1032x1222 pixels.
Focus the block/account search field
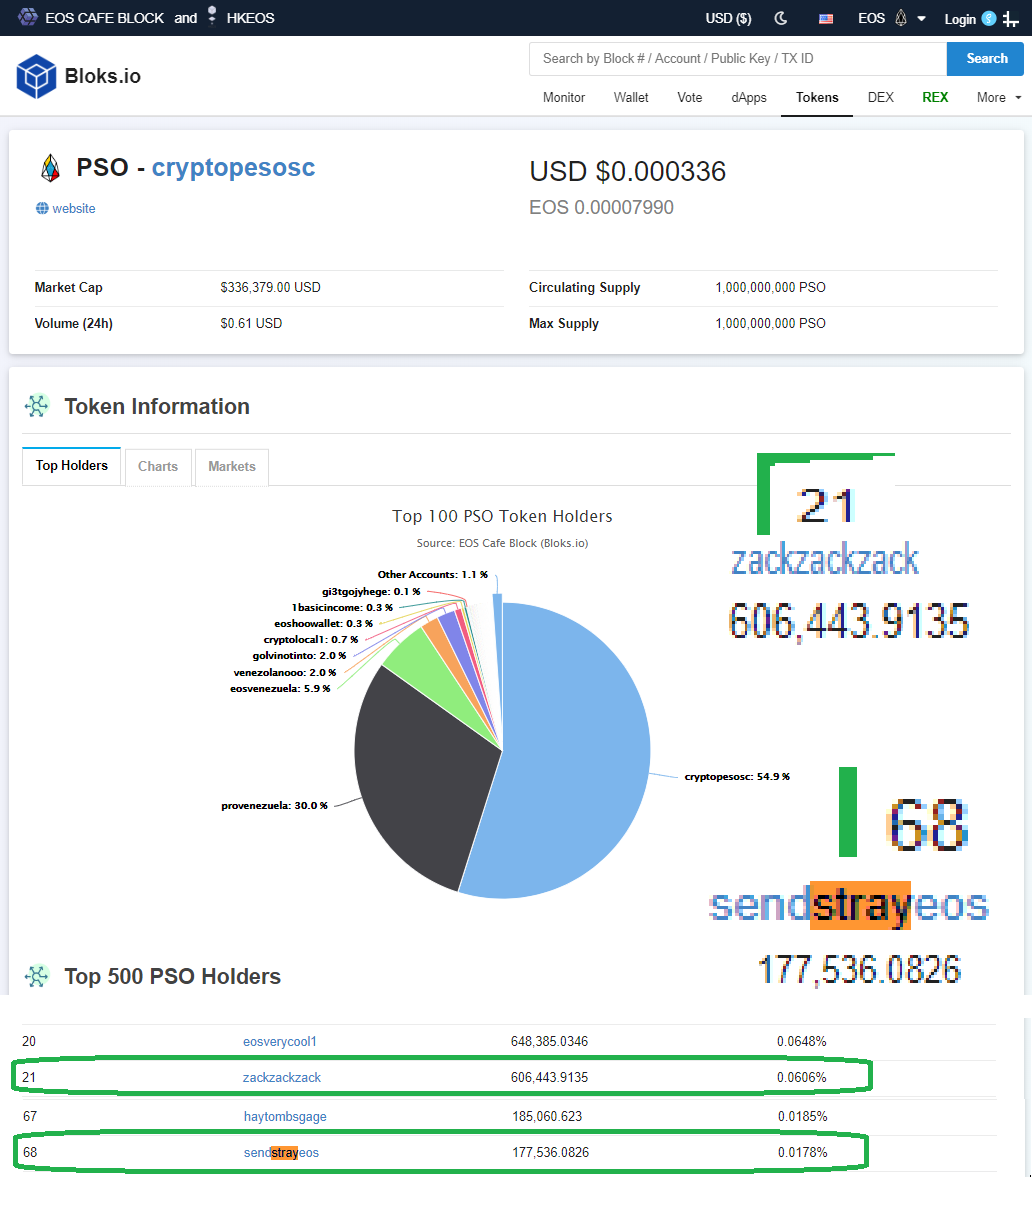[737, 59]
